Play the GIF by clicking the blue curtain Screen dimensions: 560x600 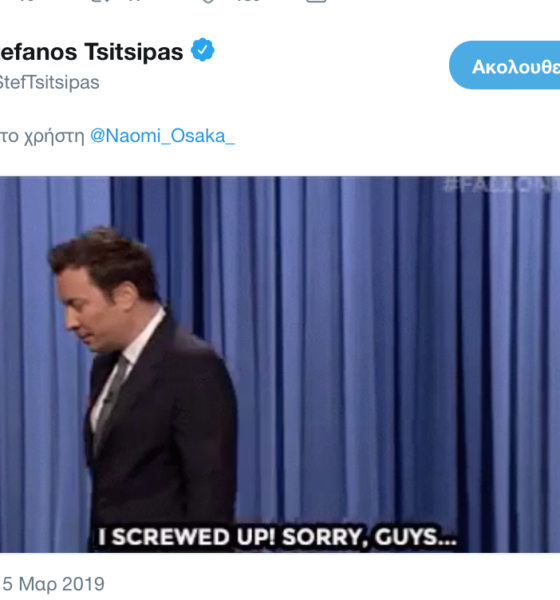click(x=383, y=344)
